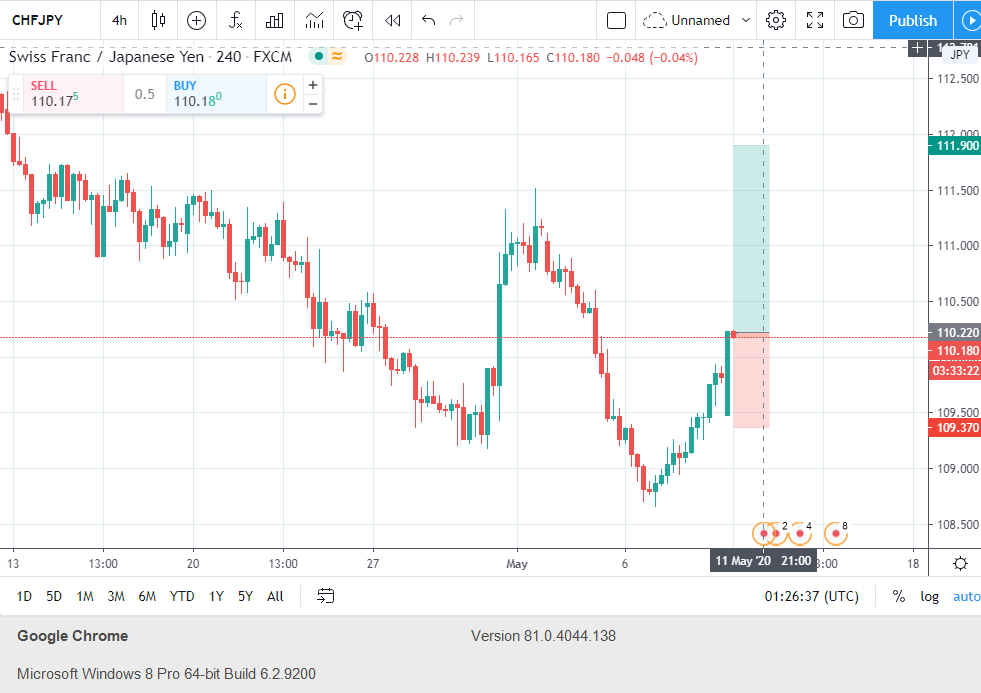
Task: Select the 6M date range
Action: 147,596
